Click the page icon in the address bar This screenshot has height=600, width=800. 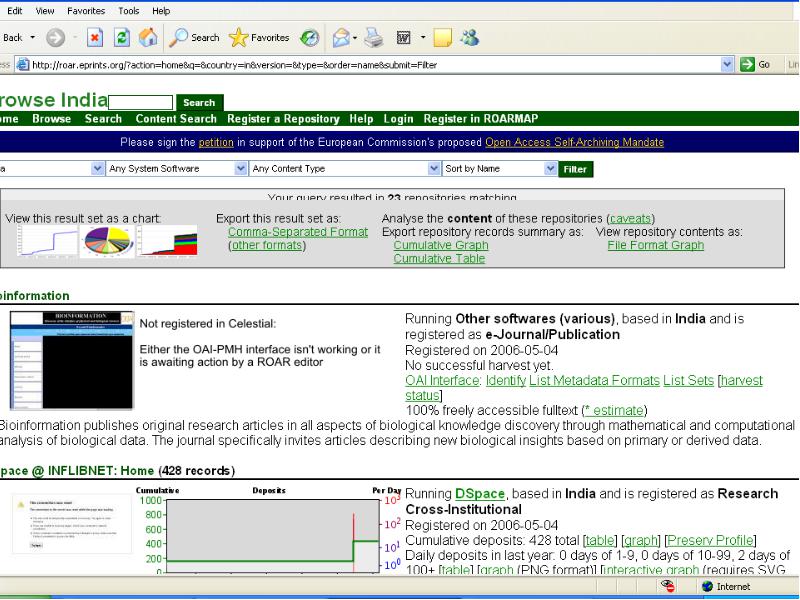[23, 64]
